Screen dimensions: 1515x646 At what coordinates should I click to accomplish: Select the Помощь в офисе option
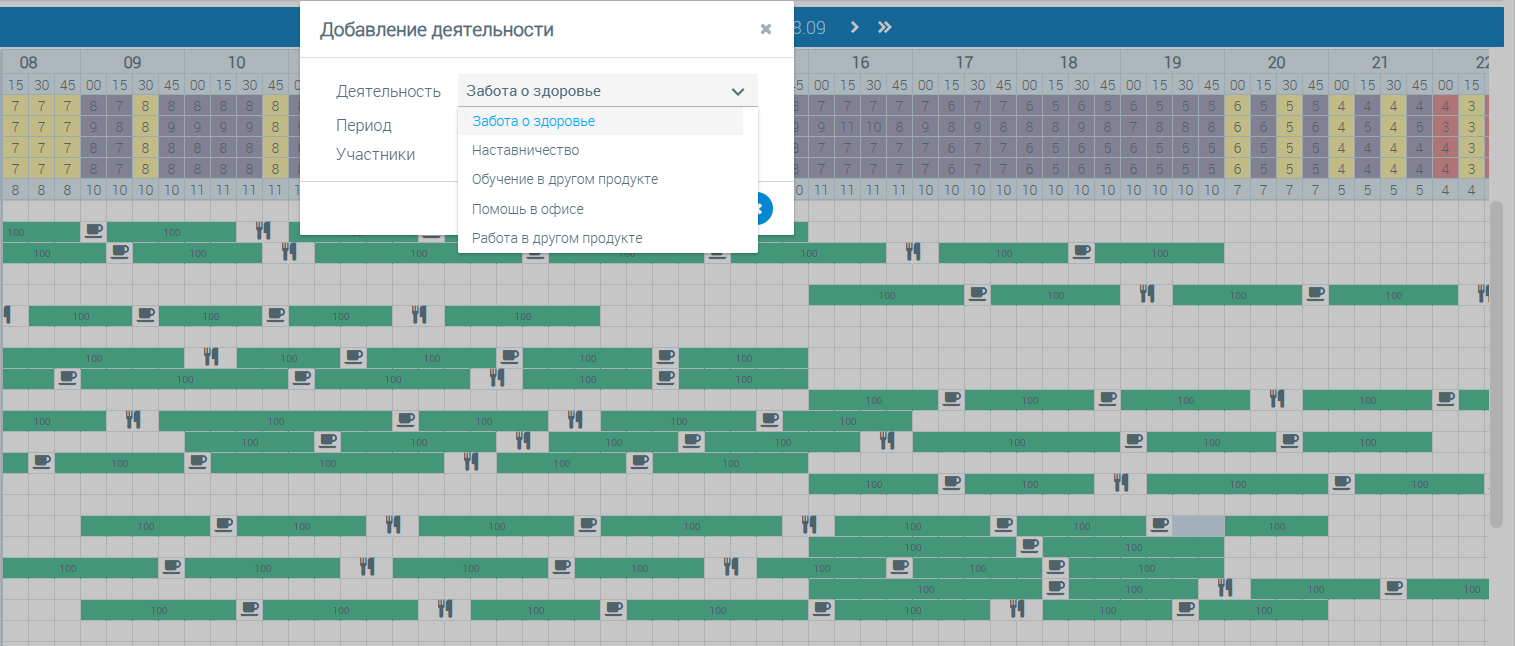click(x=527, y=209)
